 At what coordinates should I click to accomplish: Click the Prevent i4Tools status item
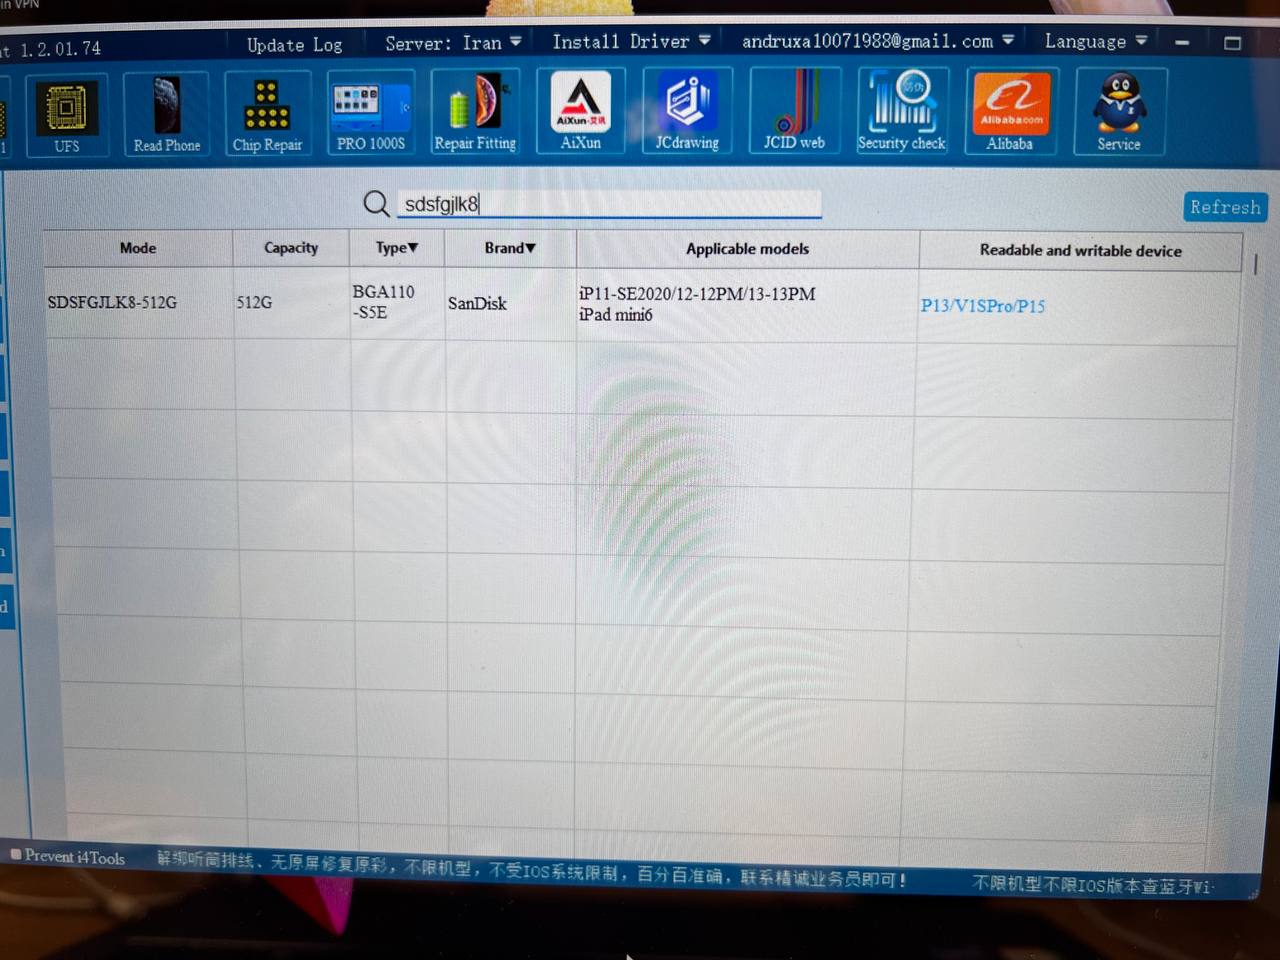[68, 857]
